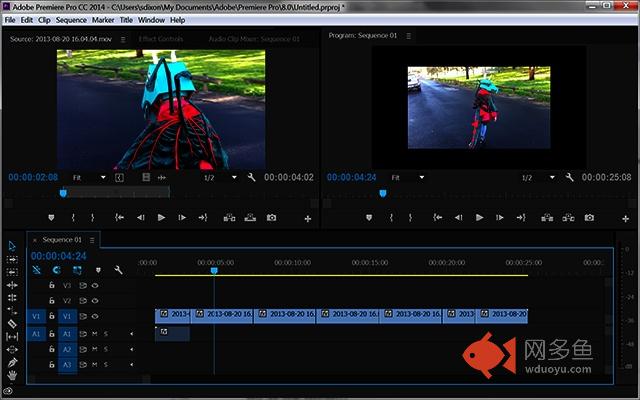Toggle linked selection in timeline

[x=77, y=270]
